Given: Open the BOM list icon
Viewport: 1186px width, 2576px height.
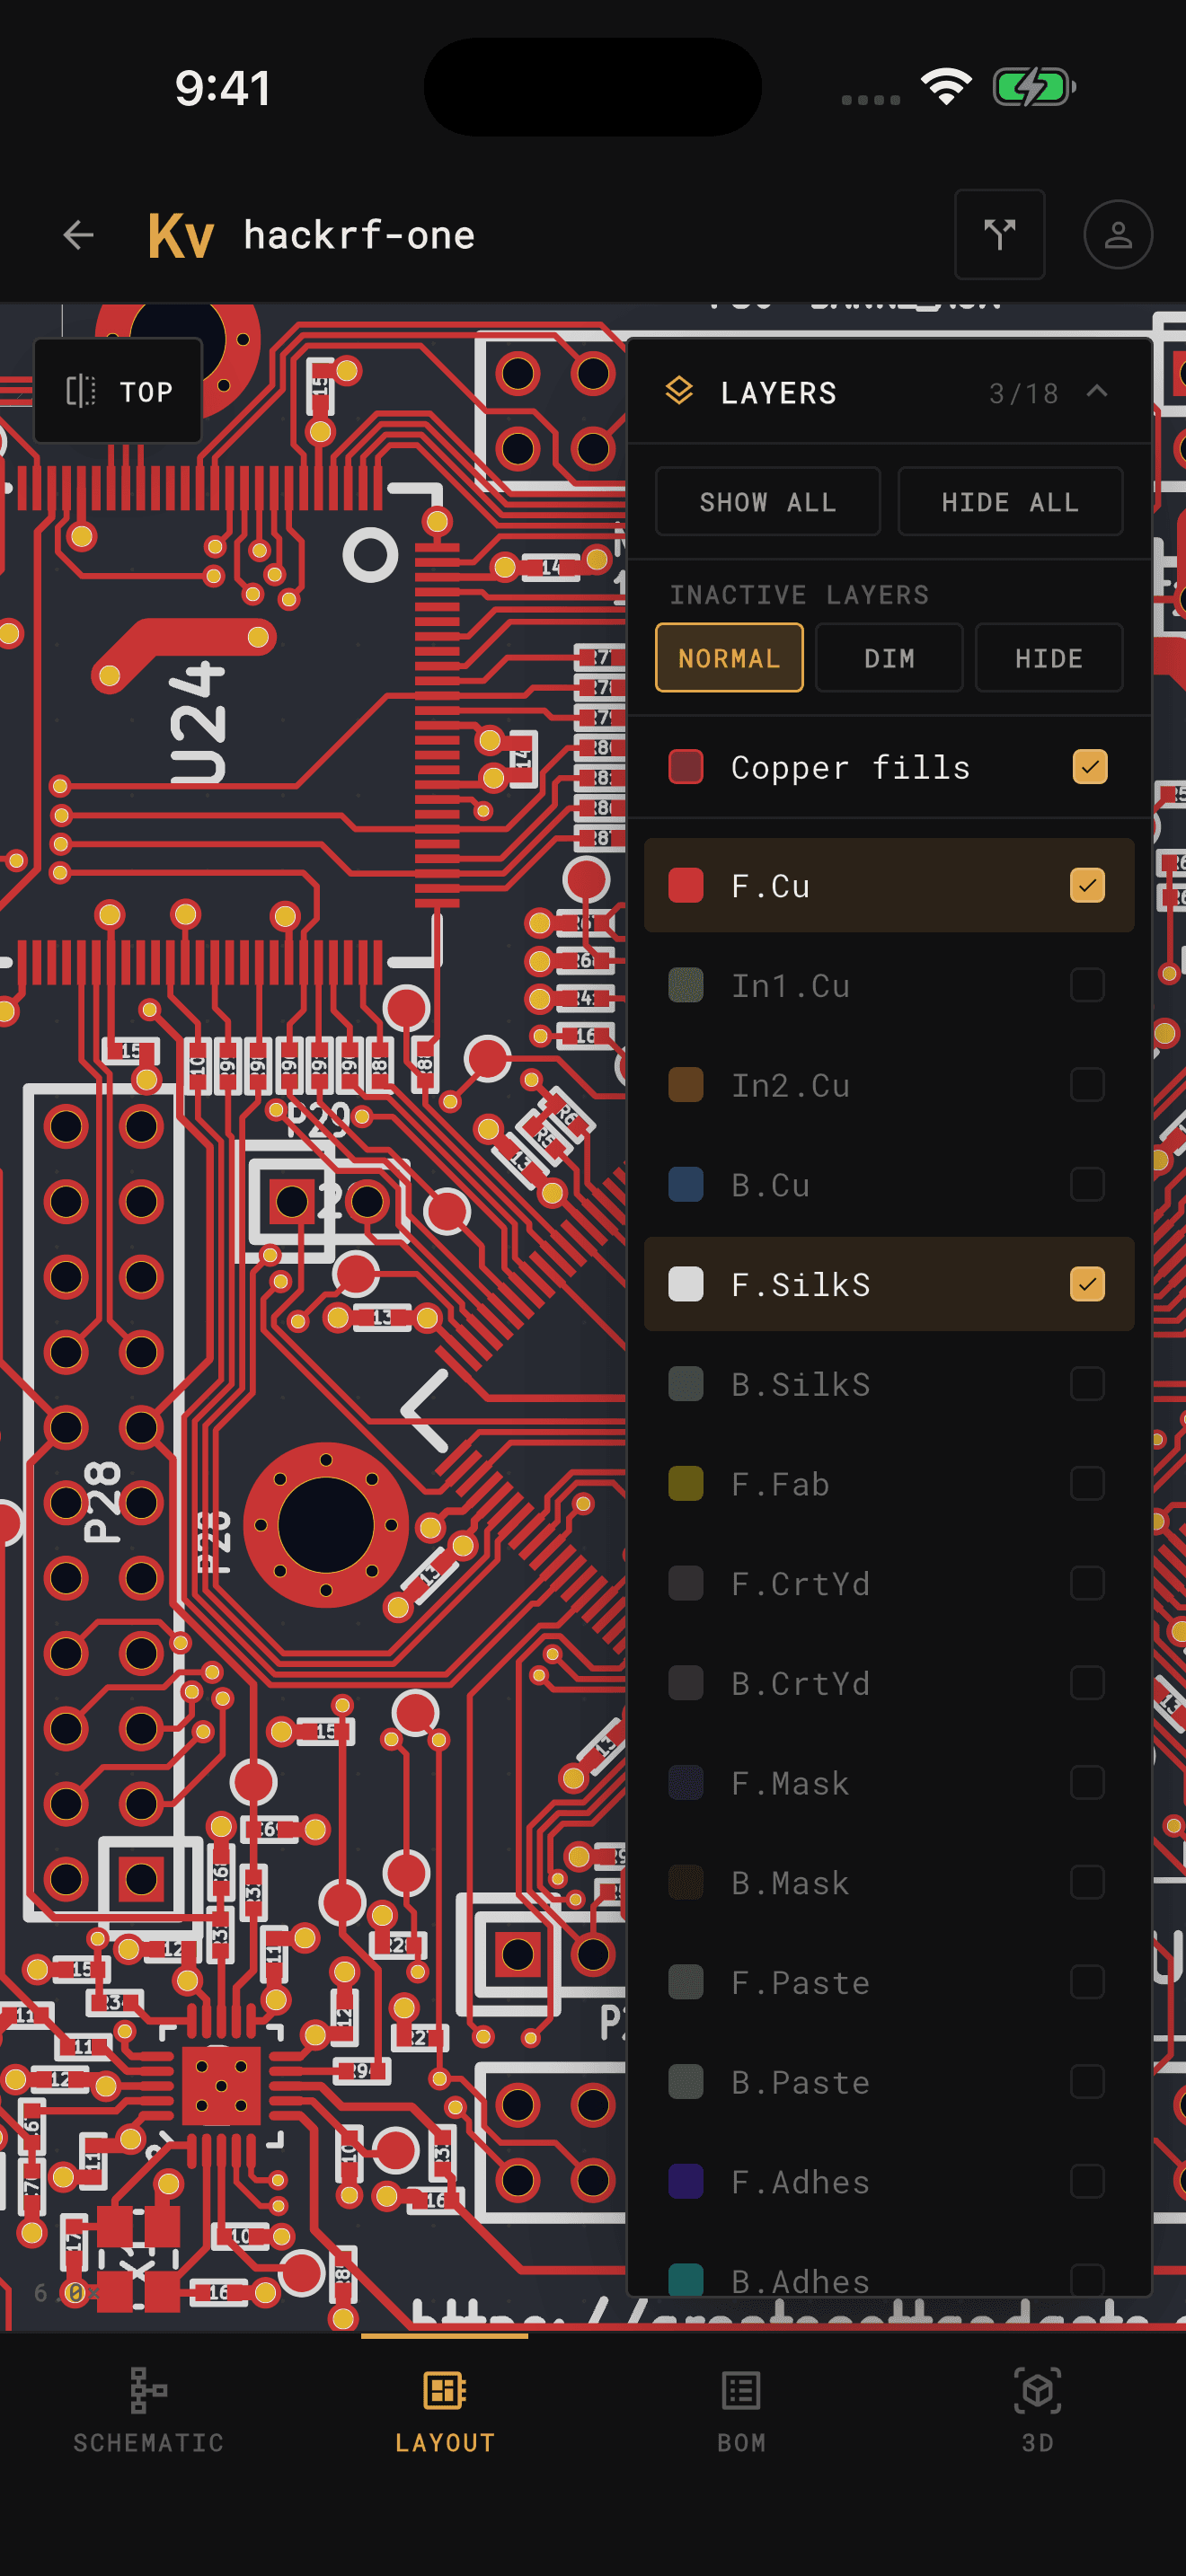Looking at the screenshot, I should click(x=741, y=2391).
